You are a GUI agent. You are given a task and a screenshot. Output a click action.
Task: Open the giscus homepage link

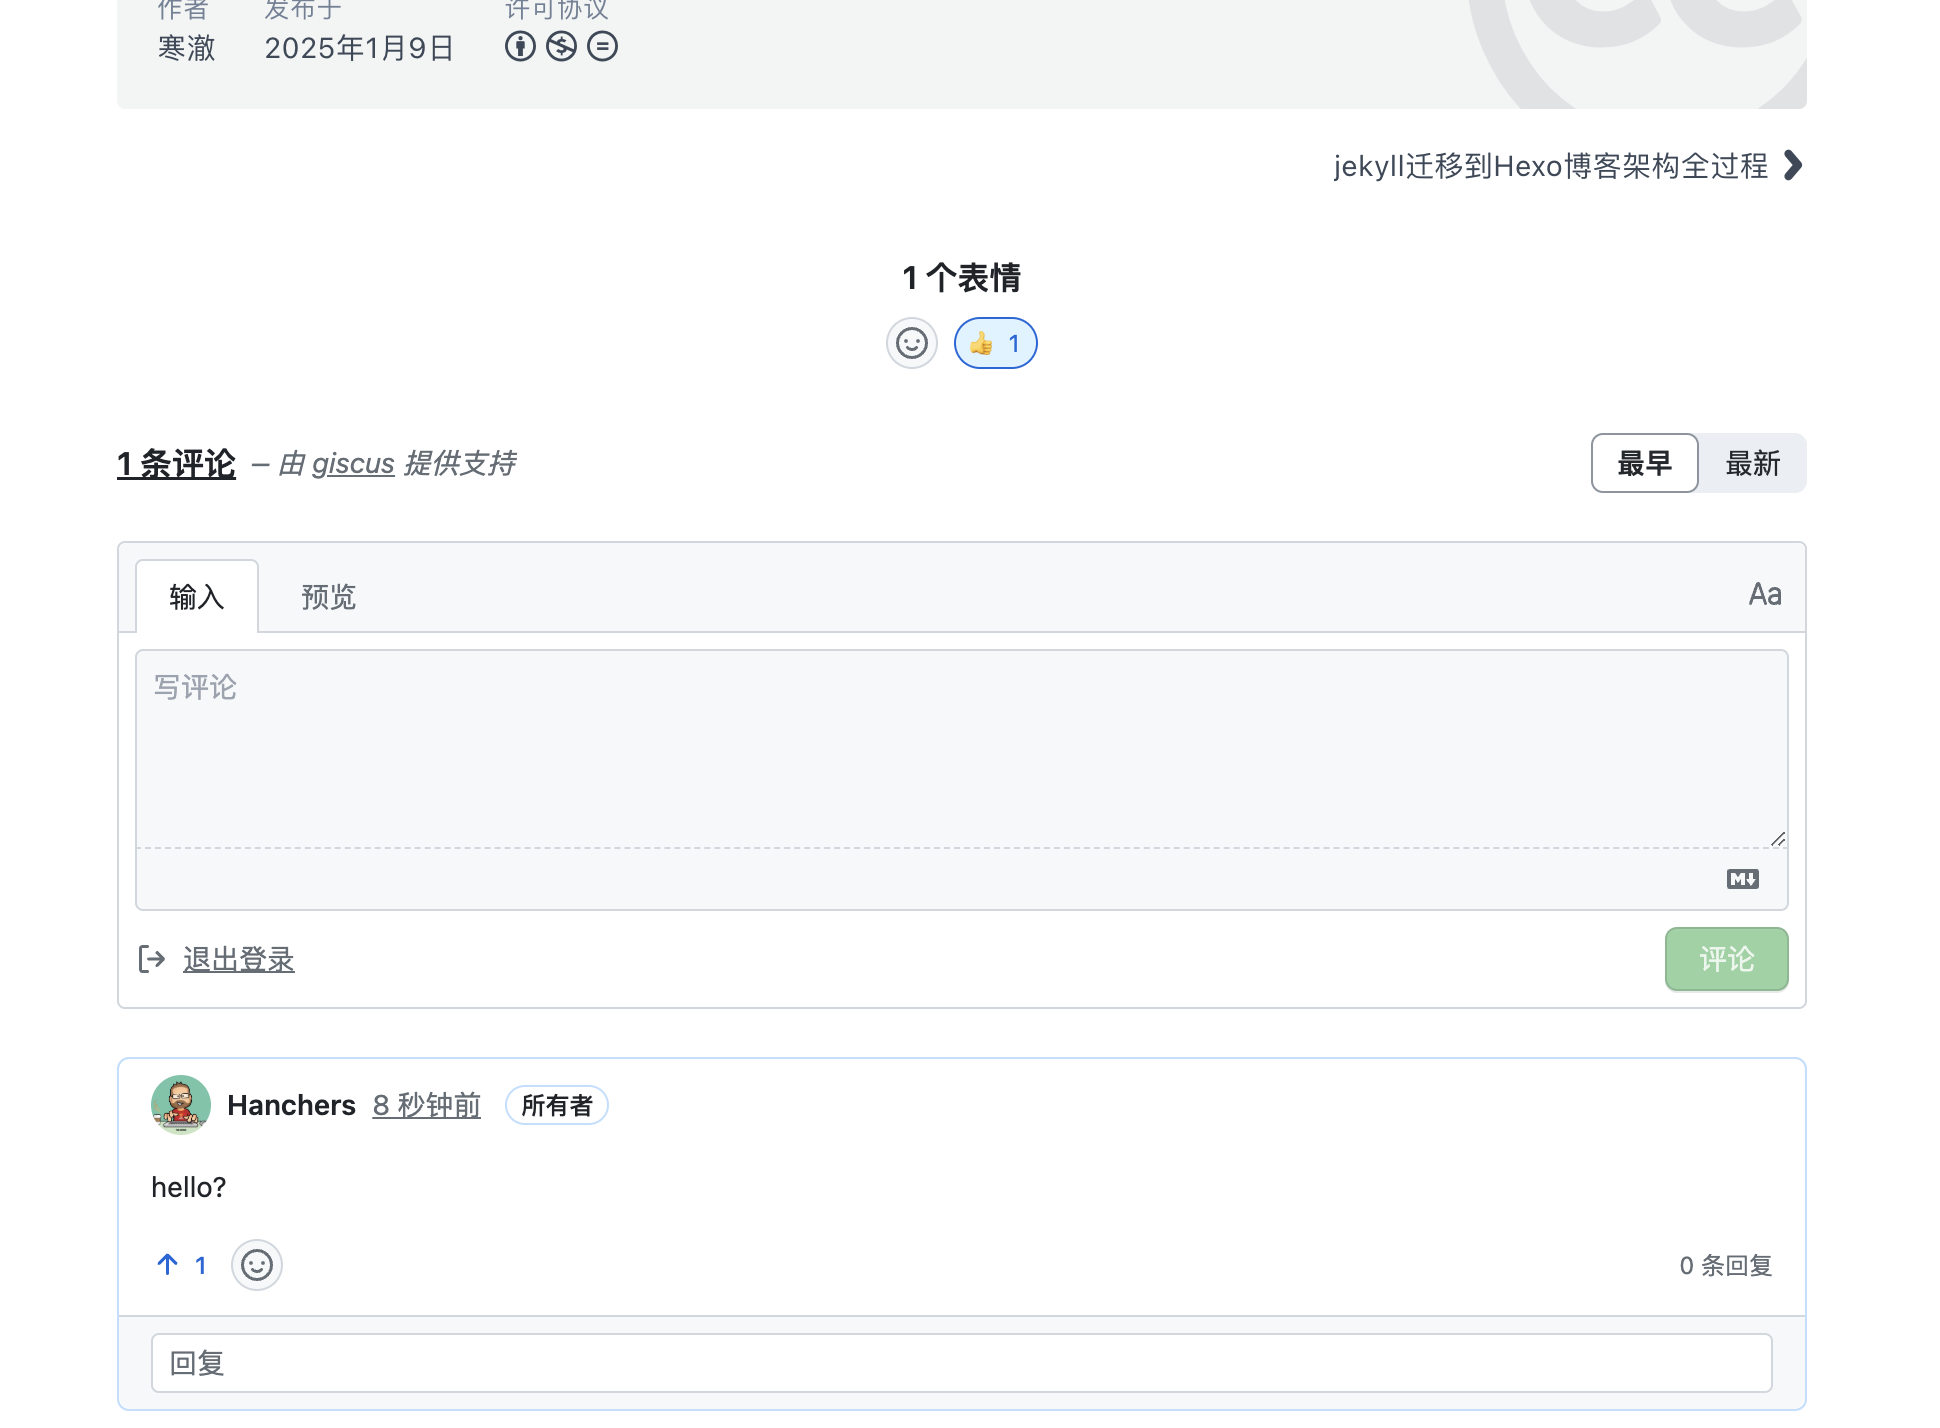pyautogui.click(x=352, y=463)
